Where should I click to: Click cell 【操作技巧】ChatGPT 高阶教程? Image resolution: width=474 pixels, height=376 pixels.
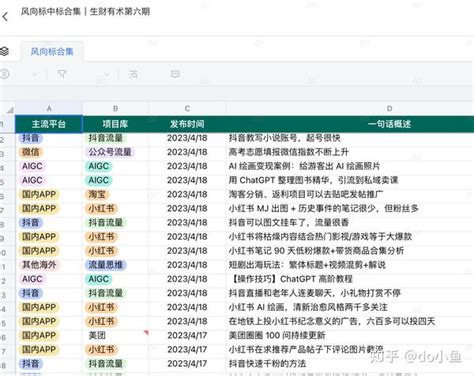291,279
